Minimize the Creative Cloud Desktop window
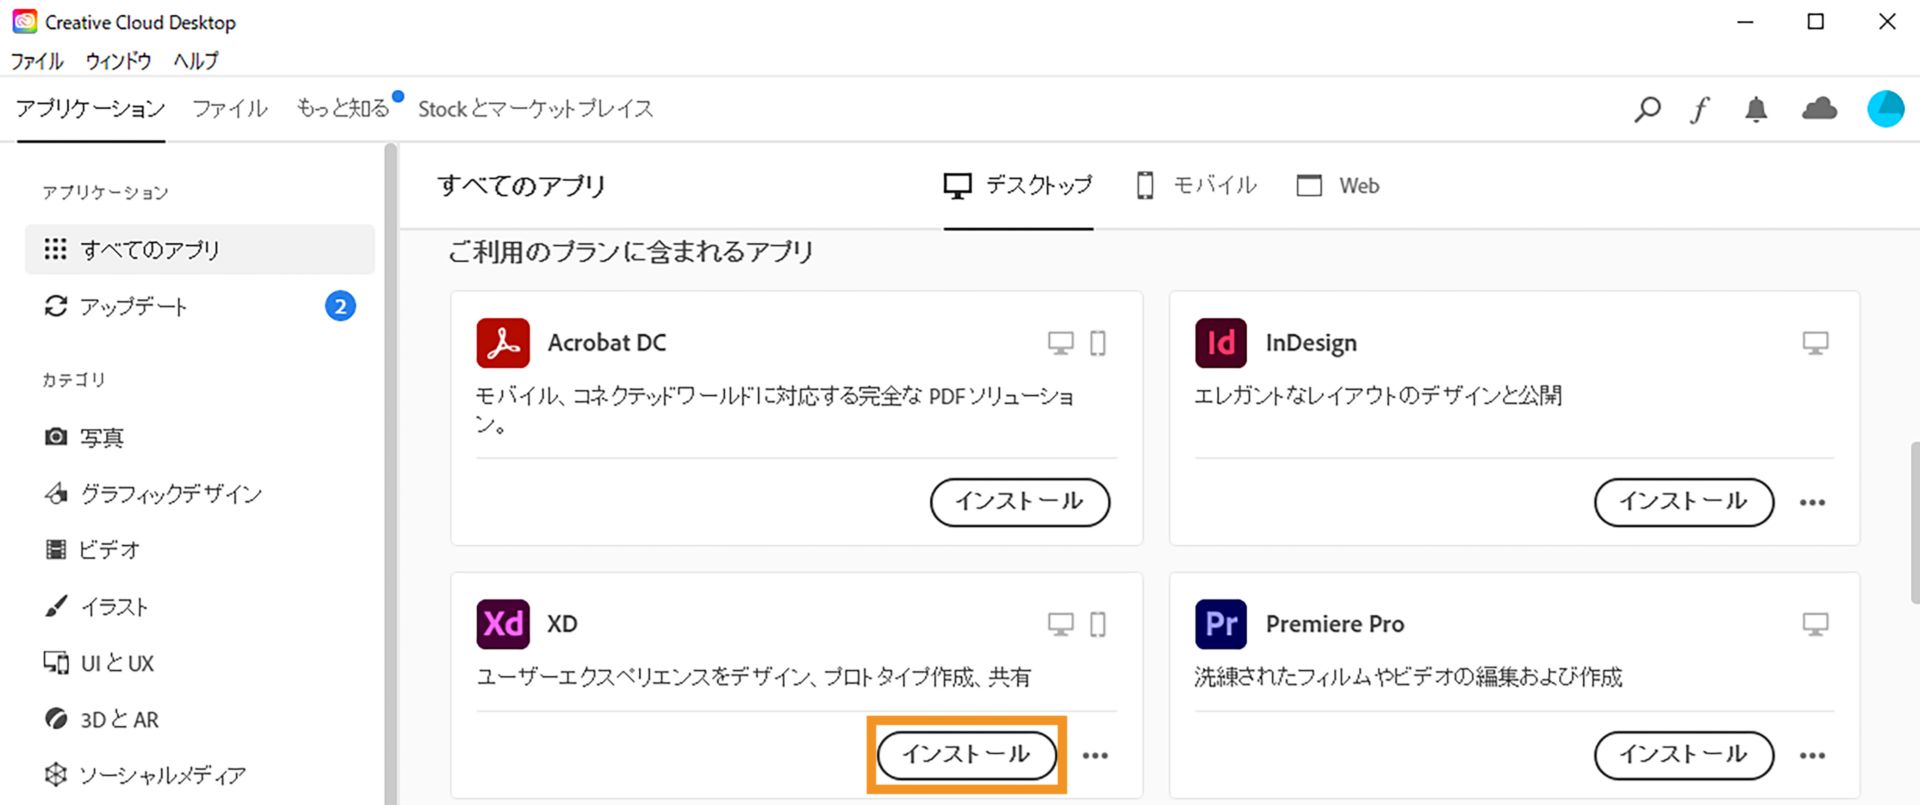This screenshot has width=1920, height=805. (1745, 21)
